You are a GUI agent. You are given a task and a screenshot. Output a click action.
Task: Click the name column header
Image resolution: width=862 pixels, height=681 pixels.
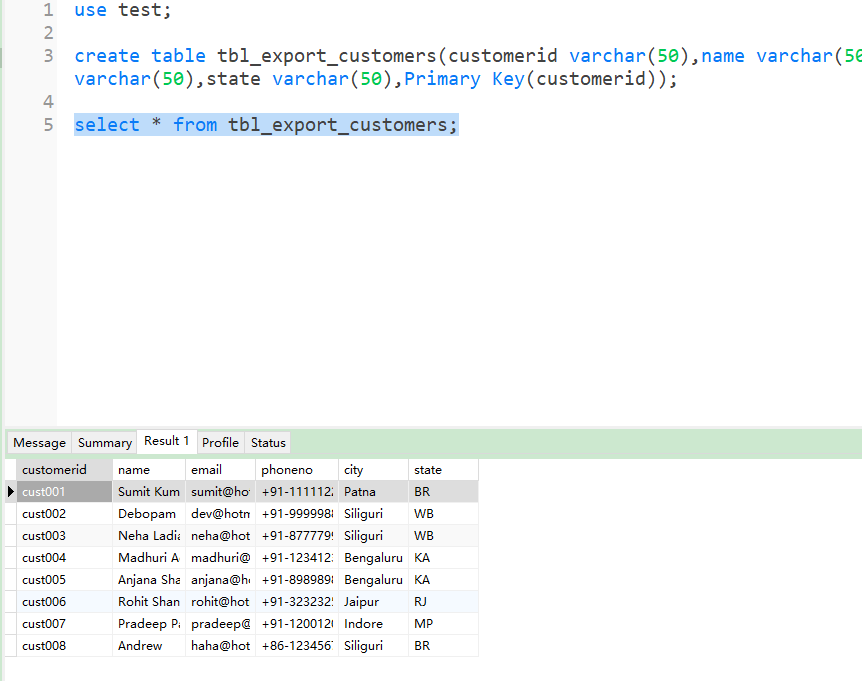click(x=148, y=470)
